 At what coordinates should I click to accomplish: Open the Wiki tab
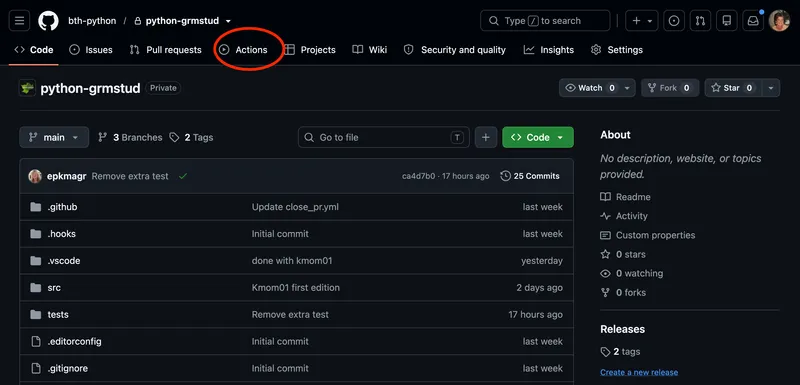coord(370,50)
